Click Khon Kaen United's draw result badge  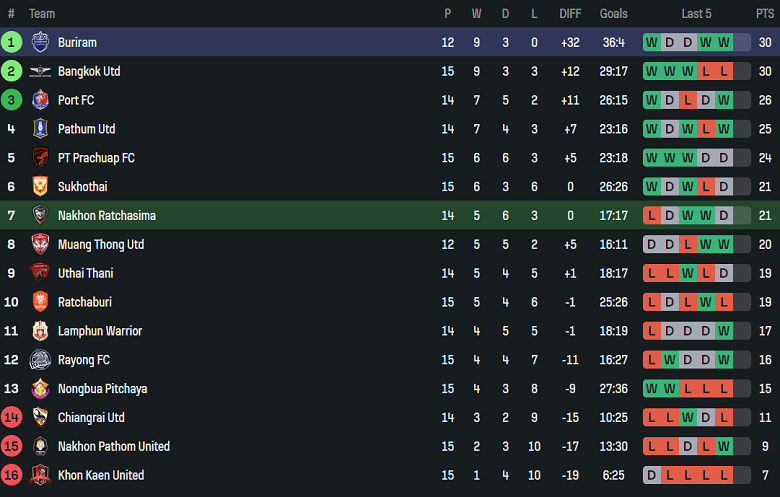click(x=652, y=475)
